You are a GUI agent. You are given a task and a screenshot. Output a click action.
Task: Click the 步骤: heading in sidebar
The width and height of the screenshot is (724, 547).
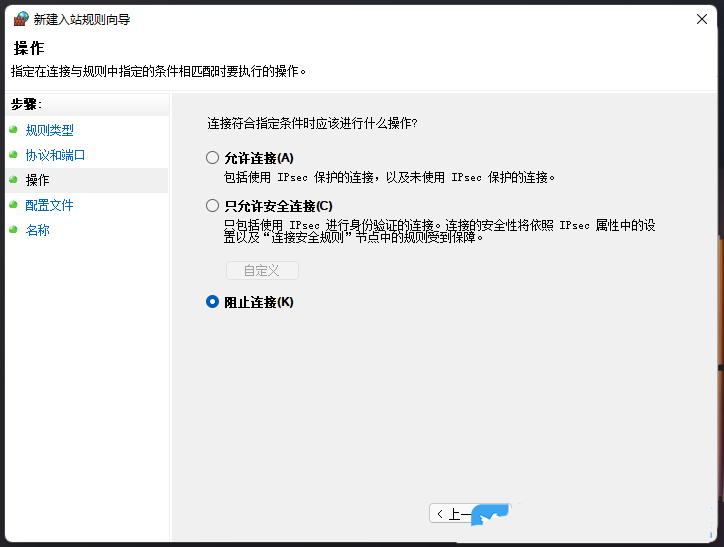pos(26,104)
